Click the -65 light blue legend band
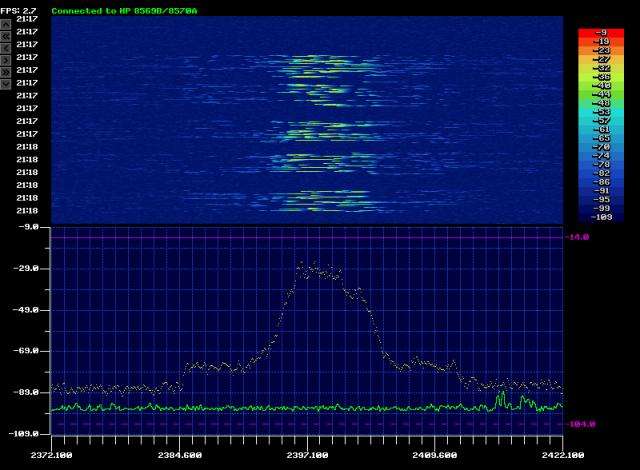 pos(601,138)
